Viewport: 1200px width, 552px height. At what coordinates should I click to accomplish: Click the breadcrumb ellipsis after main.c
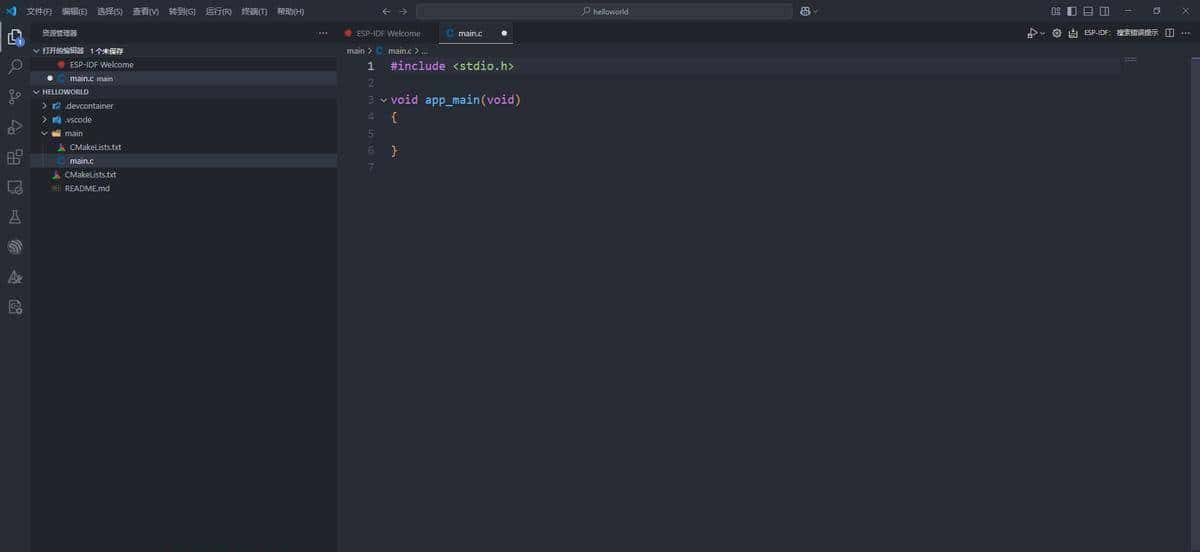(x=425, y=50)
